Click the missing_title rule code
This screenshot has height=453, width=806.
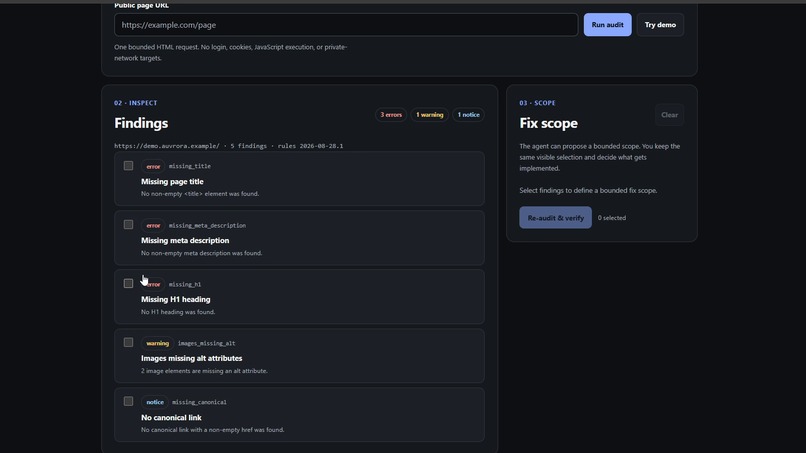tap(190, 166)
